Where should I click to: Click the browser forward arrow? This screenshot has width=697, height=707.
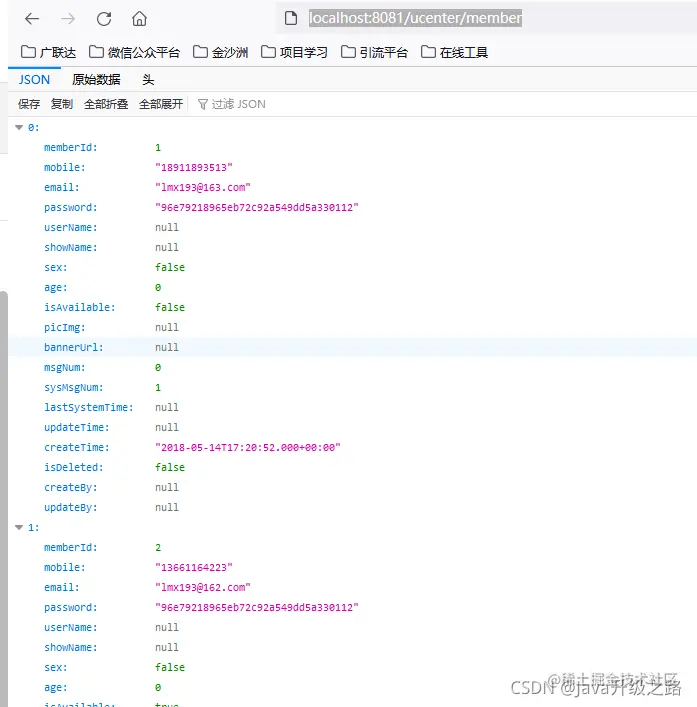point(68,19)
